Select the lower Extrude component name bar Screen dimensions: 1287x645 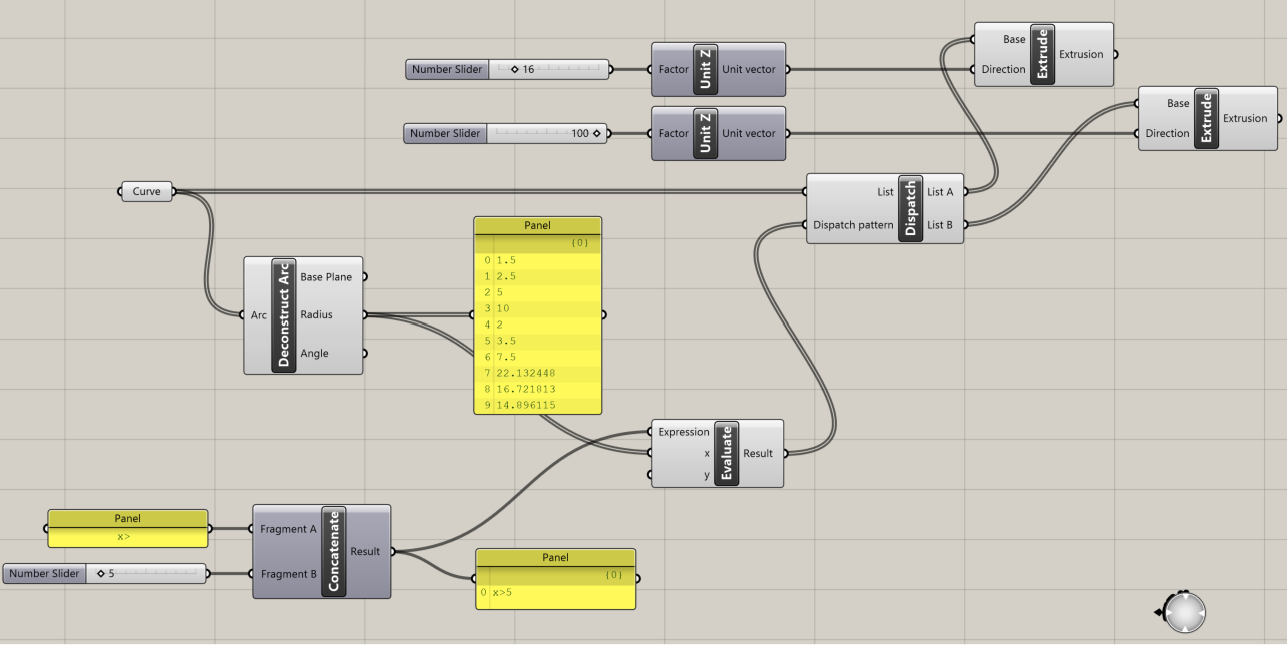1207,118
